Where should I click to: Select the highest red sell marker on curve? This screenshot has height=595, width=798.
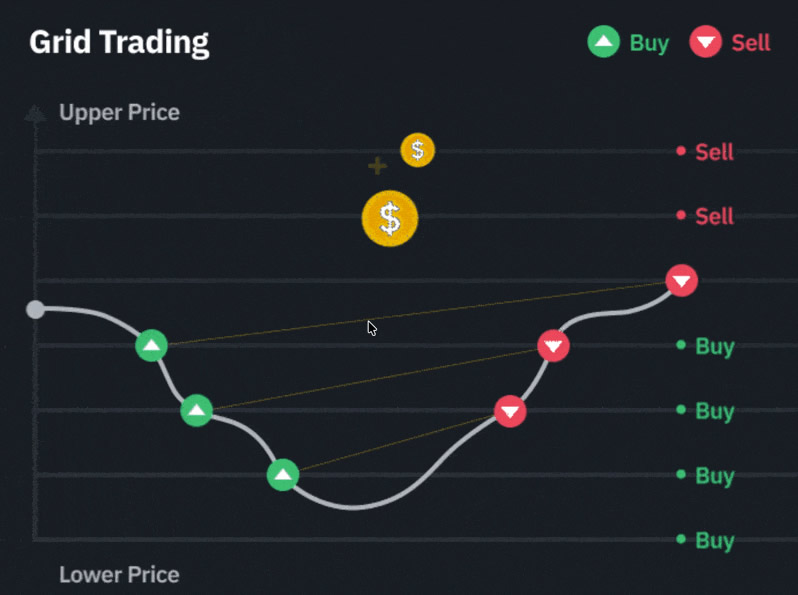681,280
